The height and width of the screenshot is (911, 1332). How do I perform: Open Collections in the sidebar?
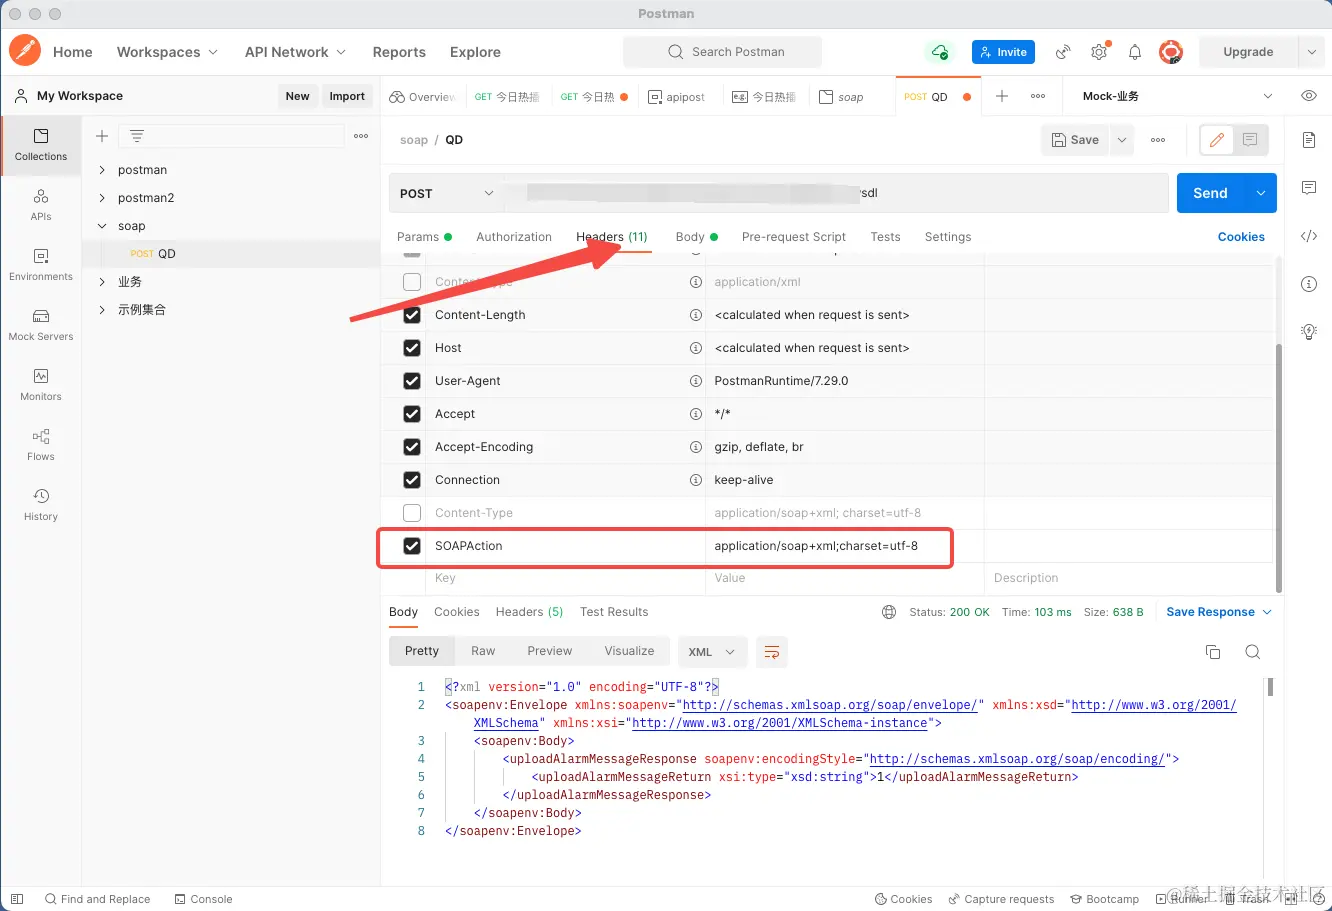(41, 145)
